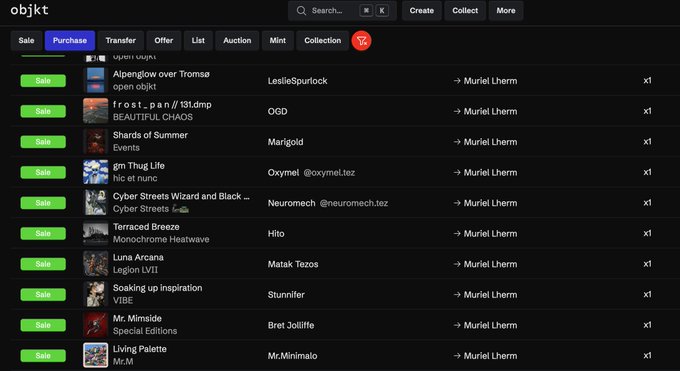
Task: Open Terraced Breeze thumbnail
Action: point(95,233)
